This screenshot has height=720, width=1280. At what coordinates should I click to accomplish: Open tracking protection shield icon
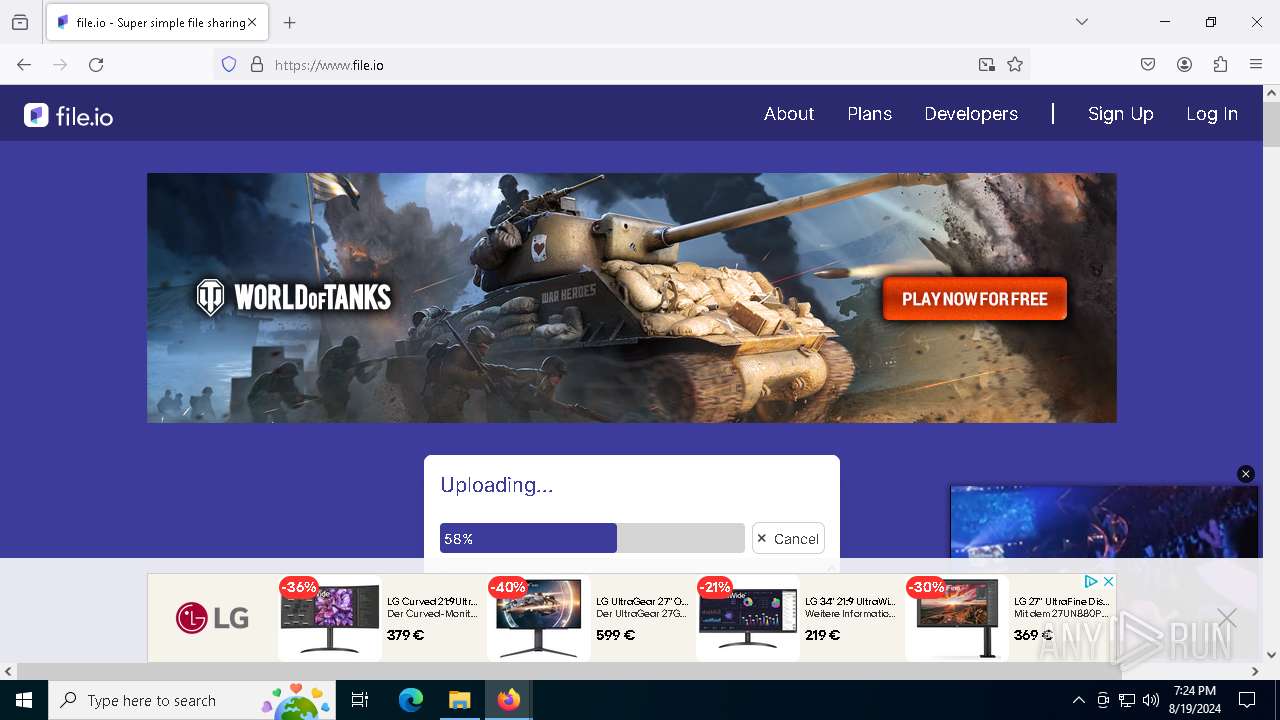[229, 65]
